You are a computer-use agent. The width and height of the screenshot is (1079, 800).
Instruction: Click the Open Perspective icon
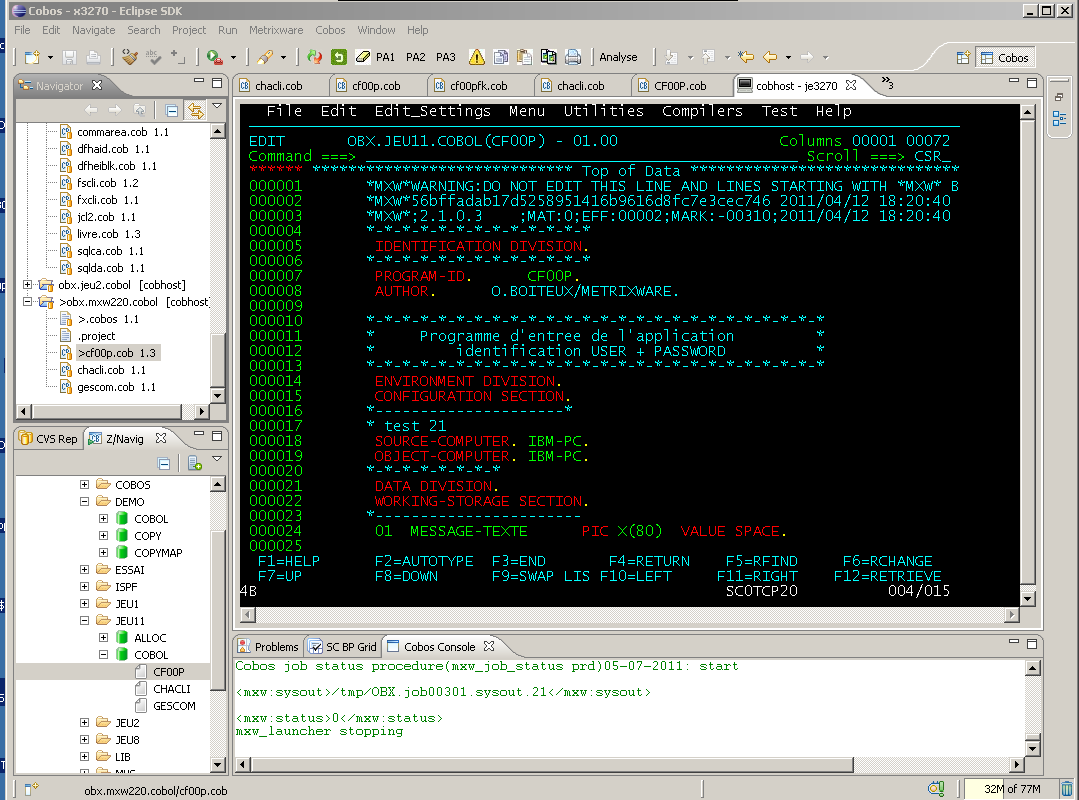click(963, 58)
